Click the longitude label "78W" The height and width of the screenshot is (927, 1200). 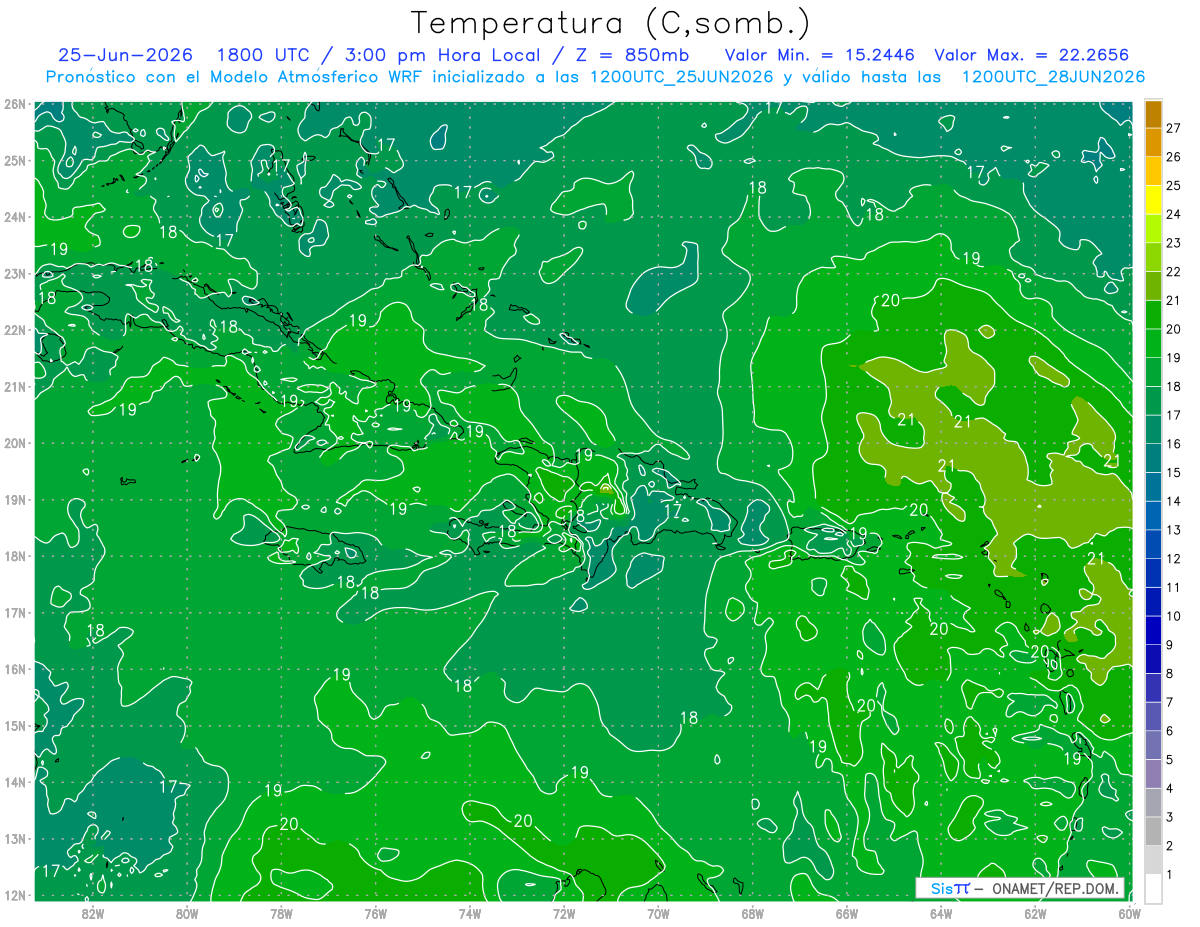click(x=281, y=911)
